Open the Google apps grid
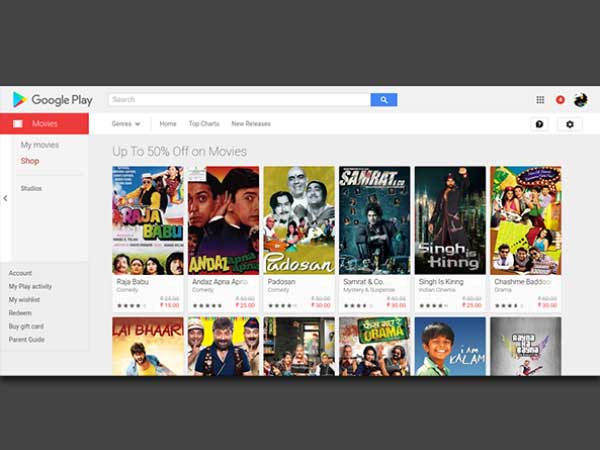The height and width of the screenshot is (450, 600). click(540, 100)
